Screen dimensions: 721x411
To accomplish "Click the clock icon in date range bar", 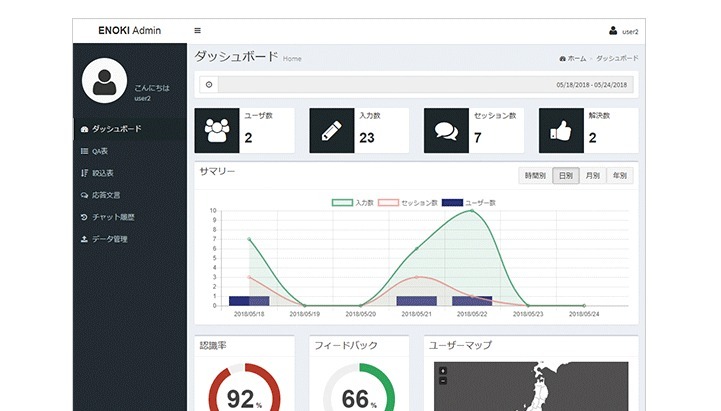I will [209, 85].
